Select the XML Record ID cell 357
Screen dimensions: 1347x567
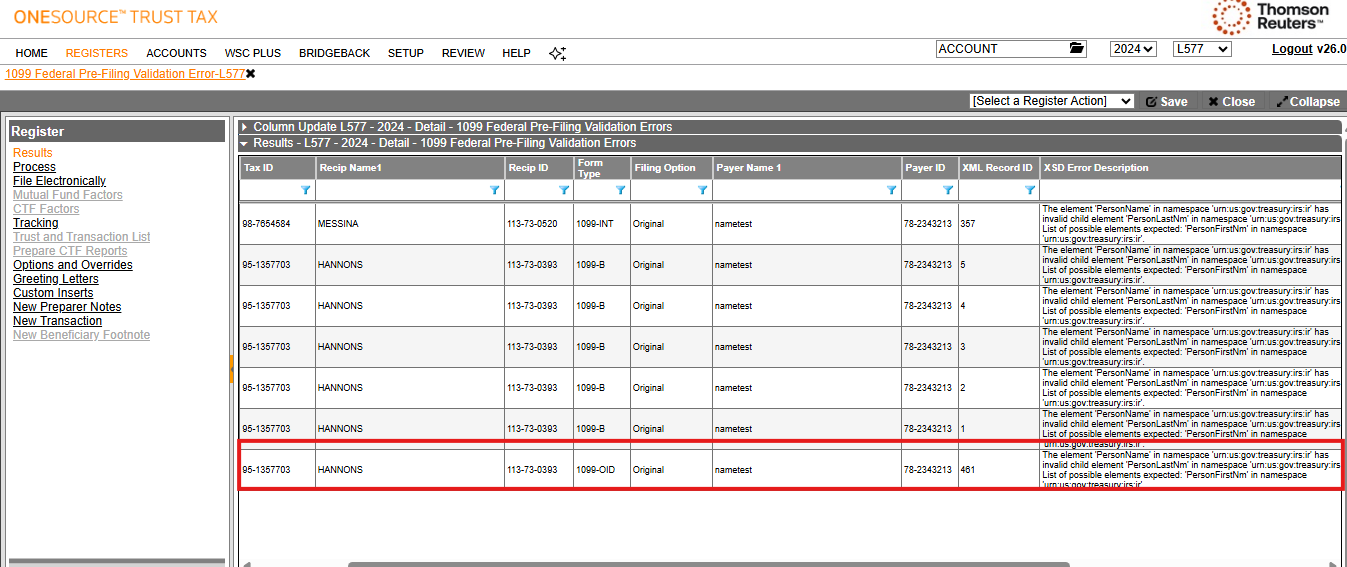click(x=998, y=224)
